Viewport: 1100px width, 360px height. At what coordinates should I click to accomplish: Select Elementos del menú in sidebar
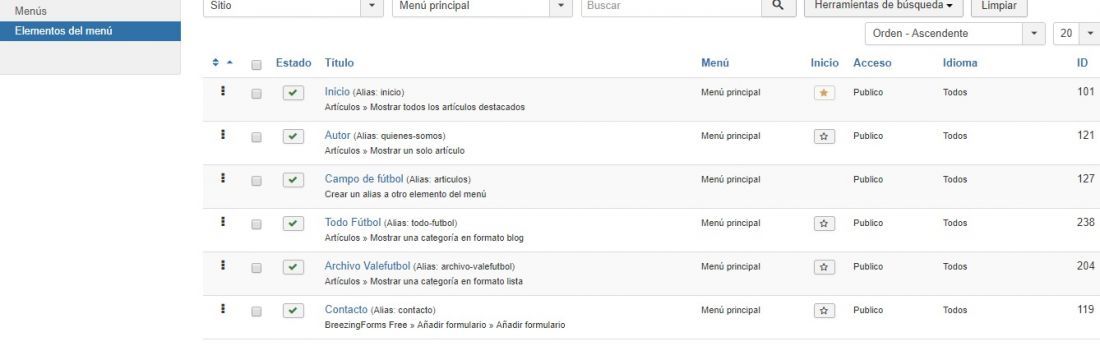point(90,31)
